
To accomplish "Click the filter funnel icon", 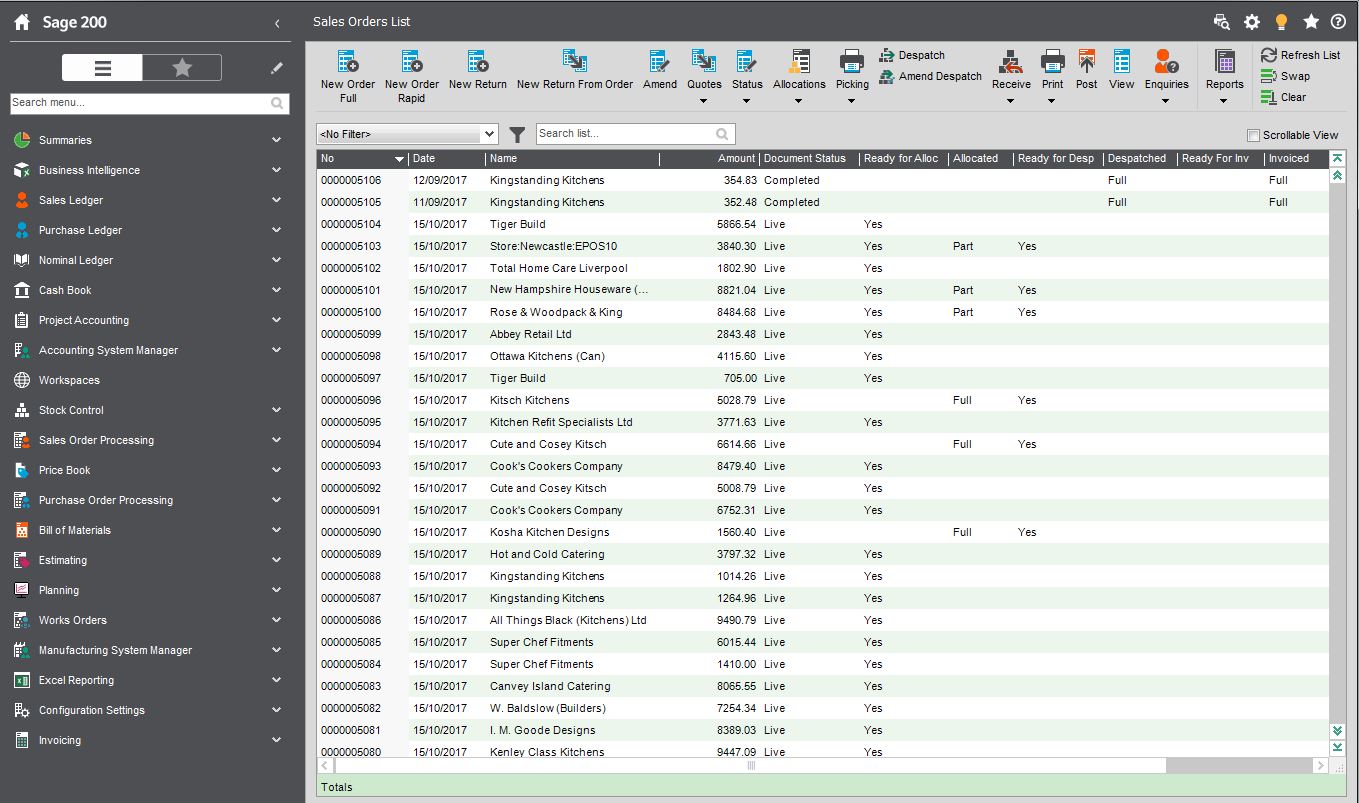I will click(x=517, y=134).
